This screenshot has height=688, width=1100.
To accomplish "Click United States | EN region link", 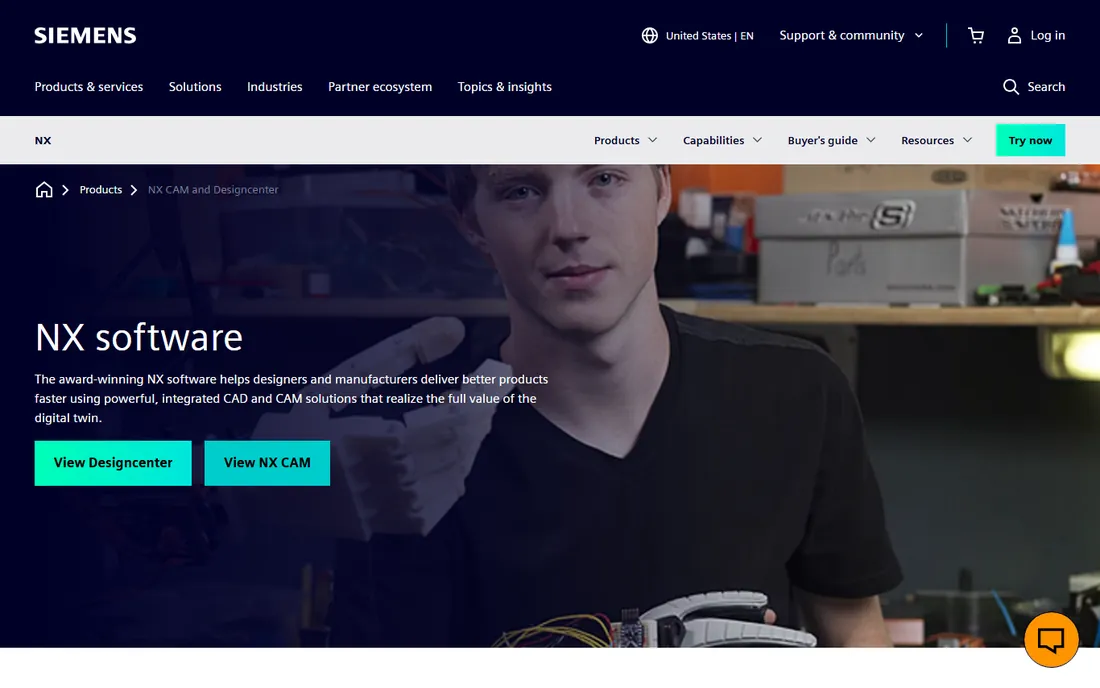I will point(709,36).
